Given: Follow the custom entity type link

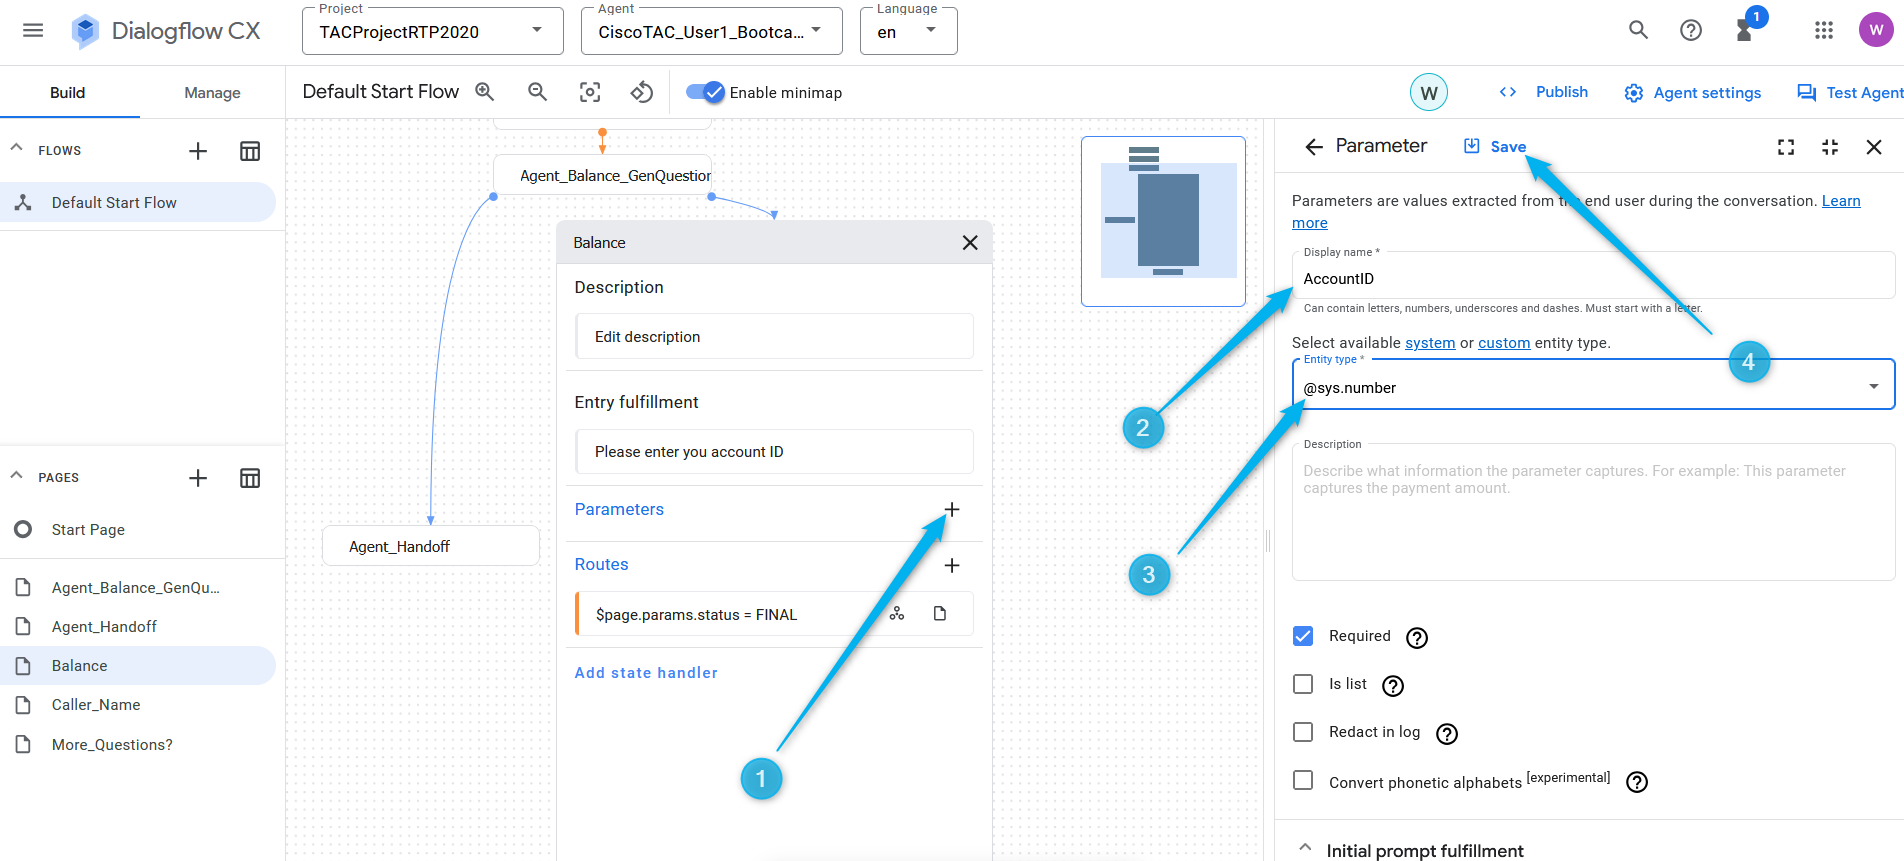Looking at the screenshot, I should [1504, 343].
